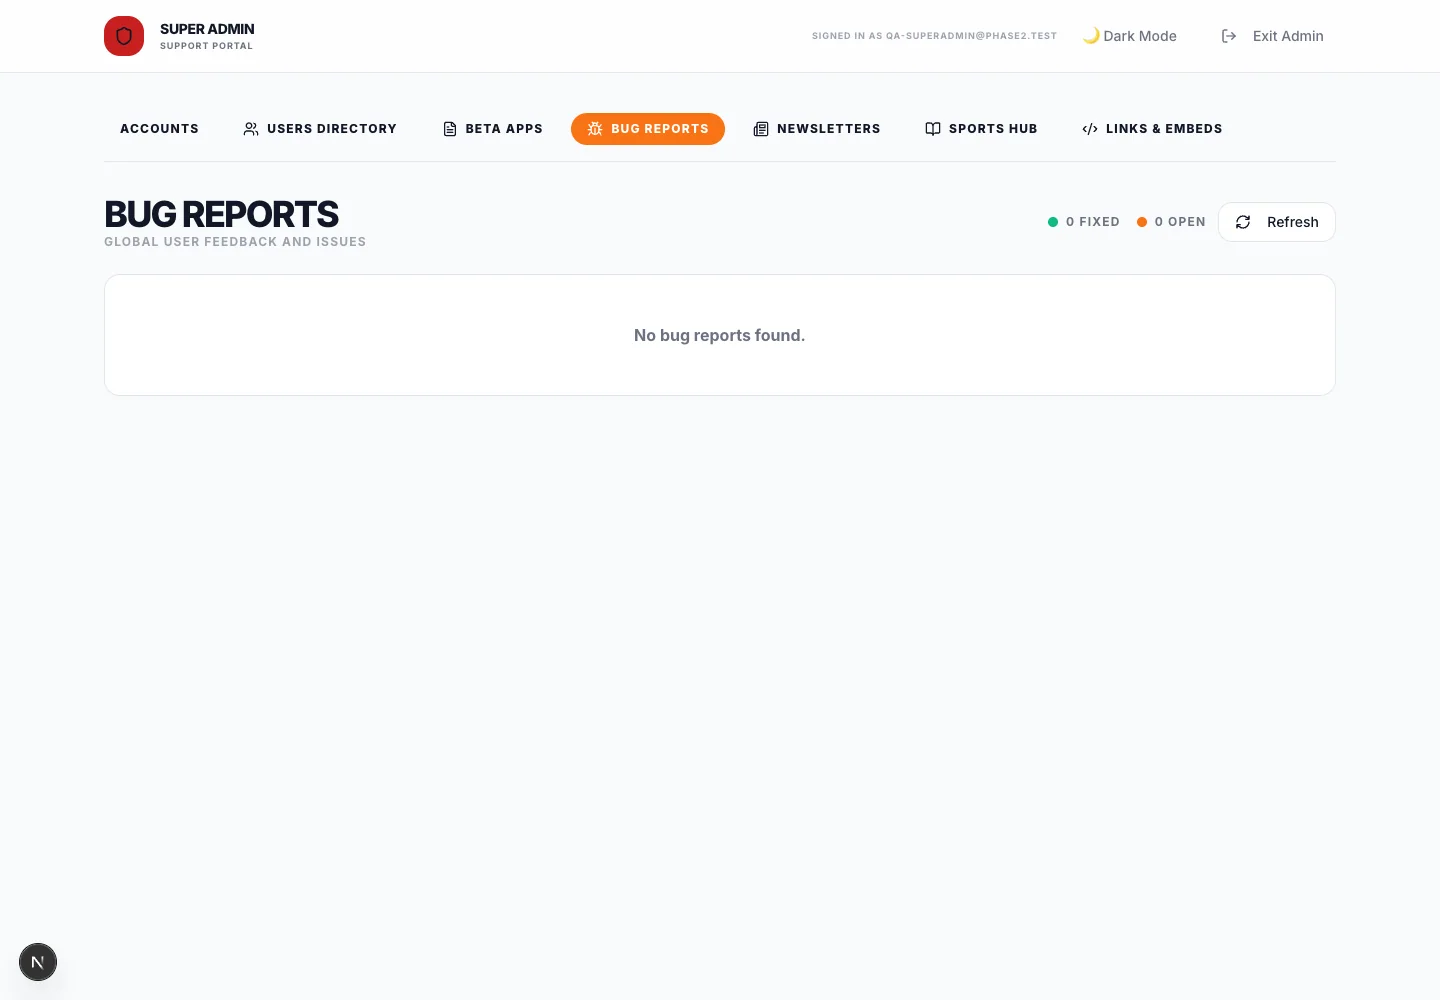Image resolution: width=1440 pixels, height=1000 pixels.
Task: Click the document icon beside Beta Apps
Action: click(450, 129)
